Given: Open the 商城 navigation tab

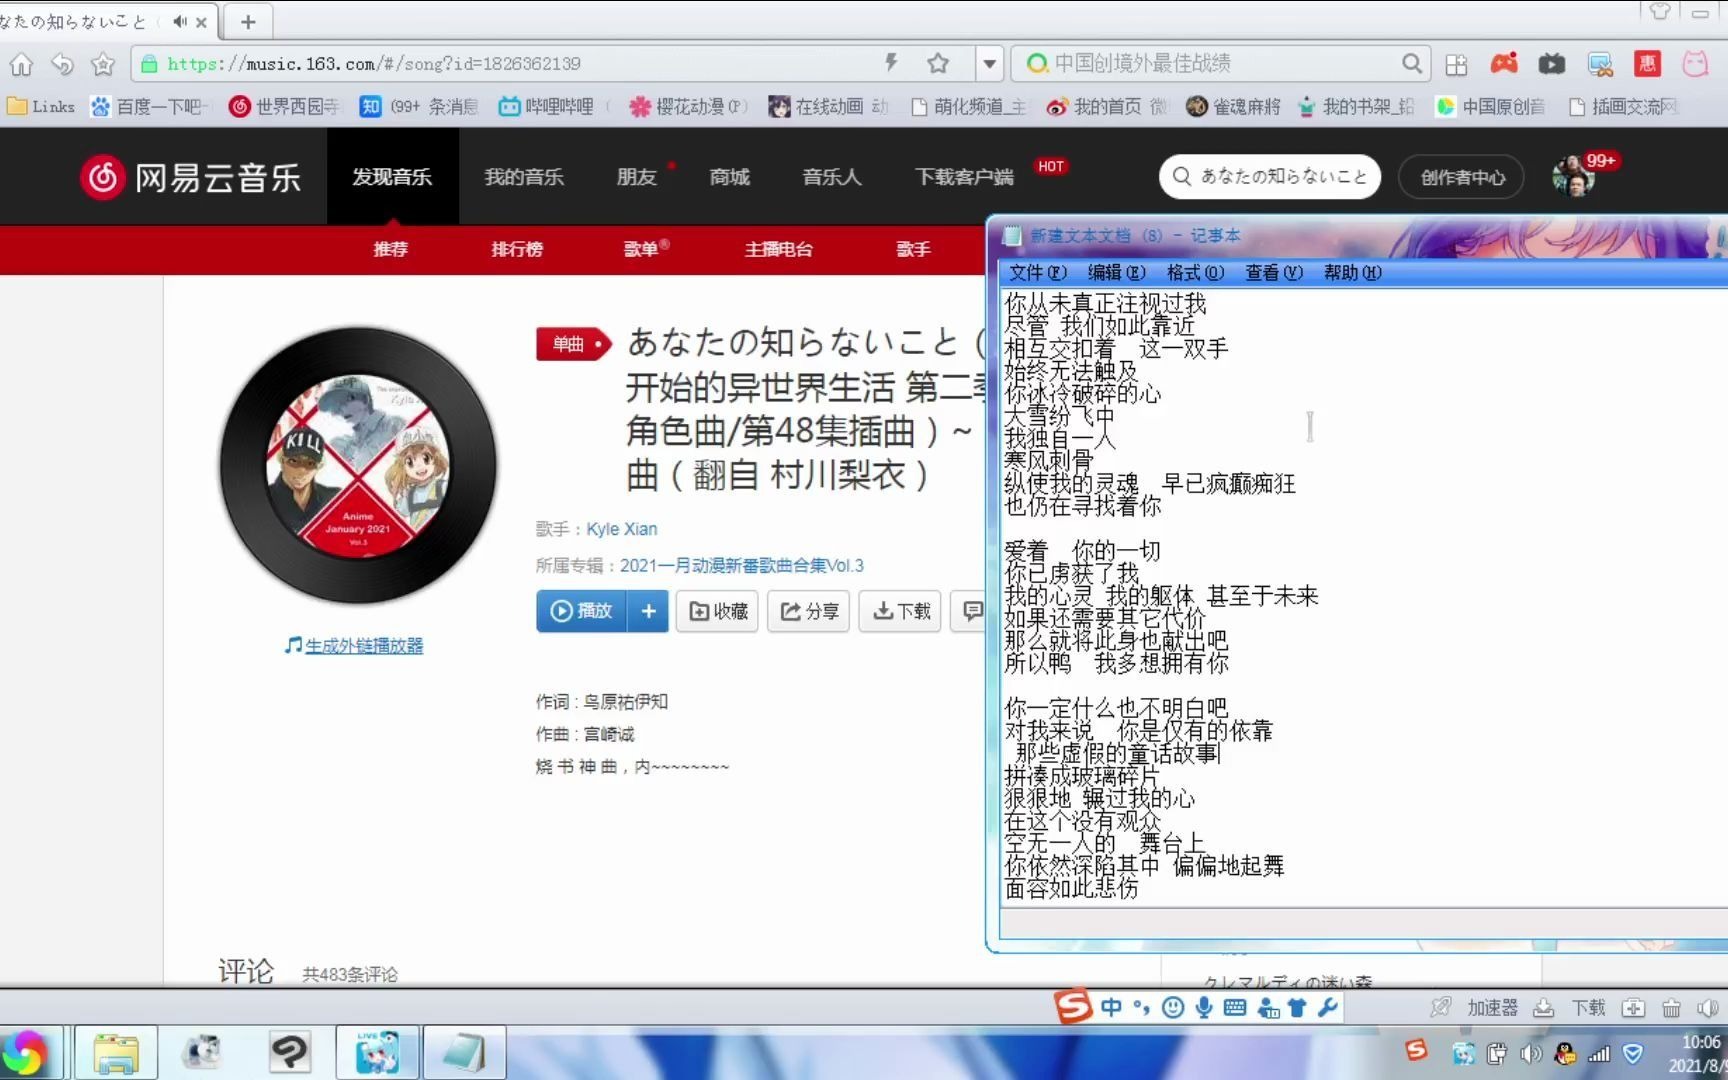Looking at the screenshot, I should (x=729, y=177).
